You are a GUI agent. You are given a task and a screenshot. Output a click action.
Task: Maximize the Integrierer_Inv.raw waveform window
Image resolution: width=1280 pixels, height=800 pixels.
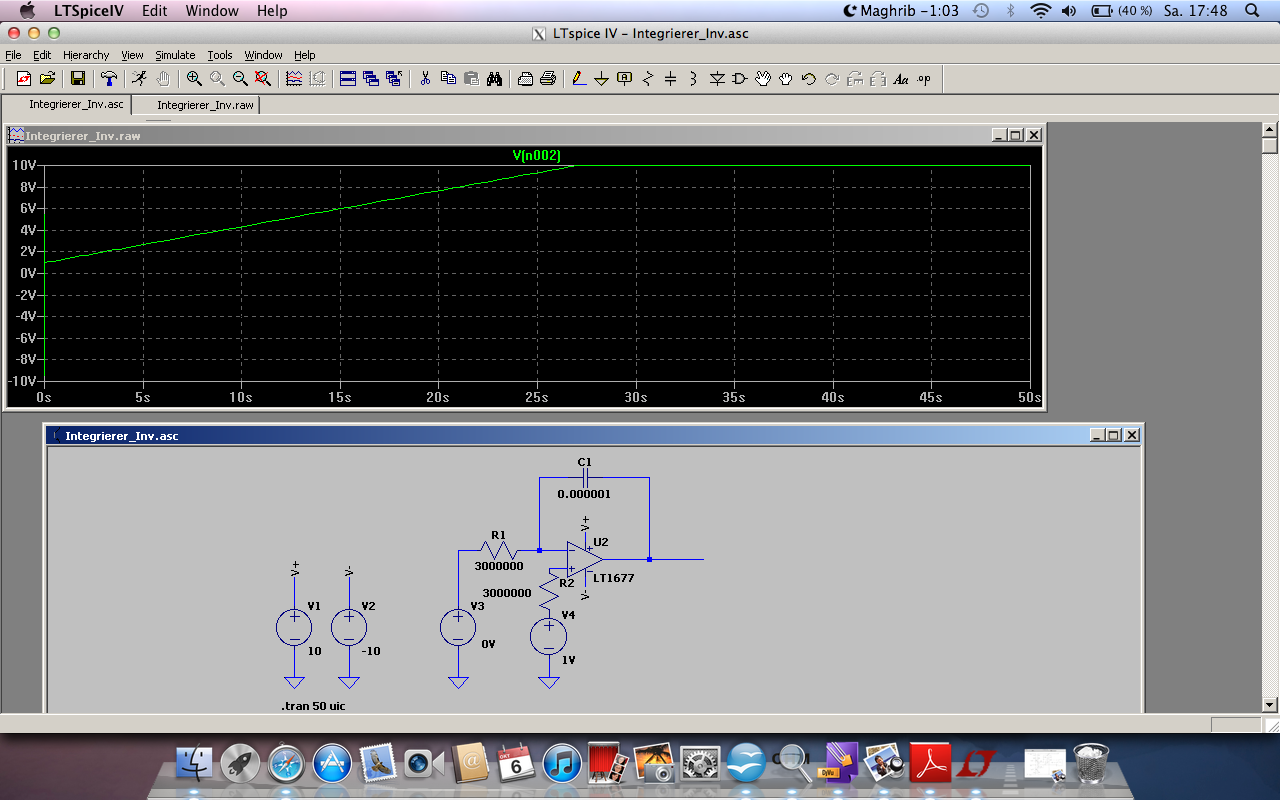[x=1016, y=135]
